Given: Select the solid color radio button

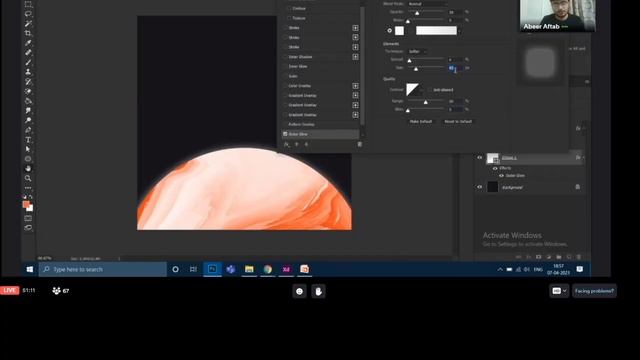Looking at the screenshot, I should [x=389, y=31].
